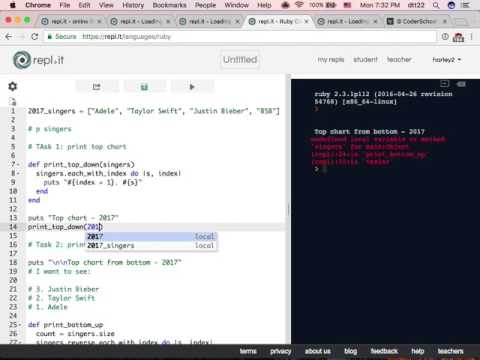
Task: Click line 7 def print_top_down(singers)
Action: [x=81, y=165]
